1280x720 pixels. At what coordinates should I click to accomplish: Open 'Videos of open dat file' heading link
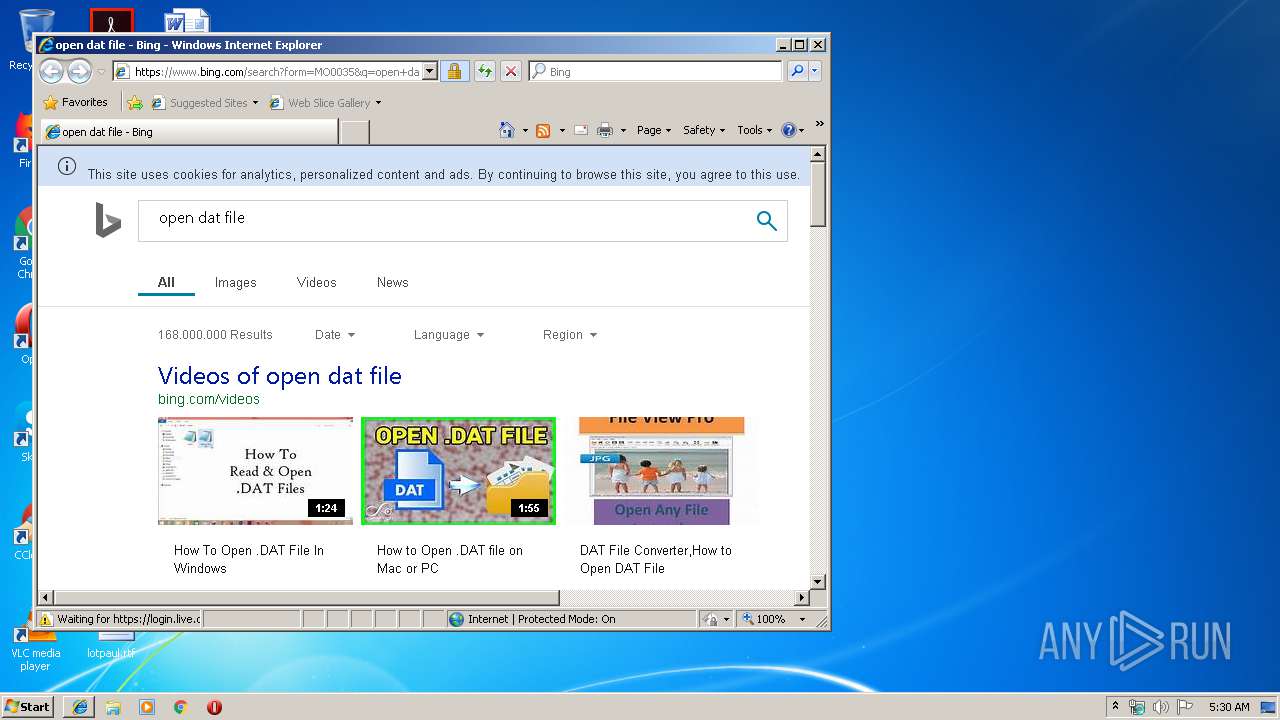tap(280, 376)
